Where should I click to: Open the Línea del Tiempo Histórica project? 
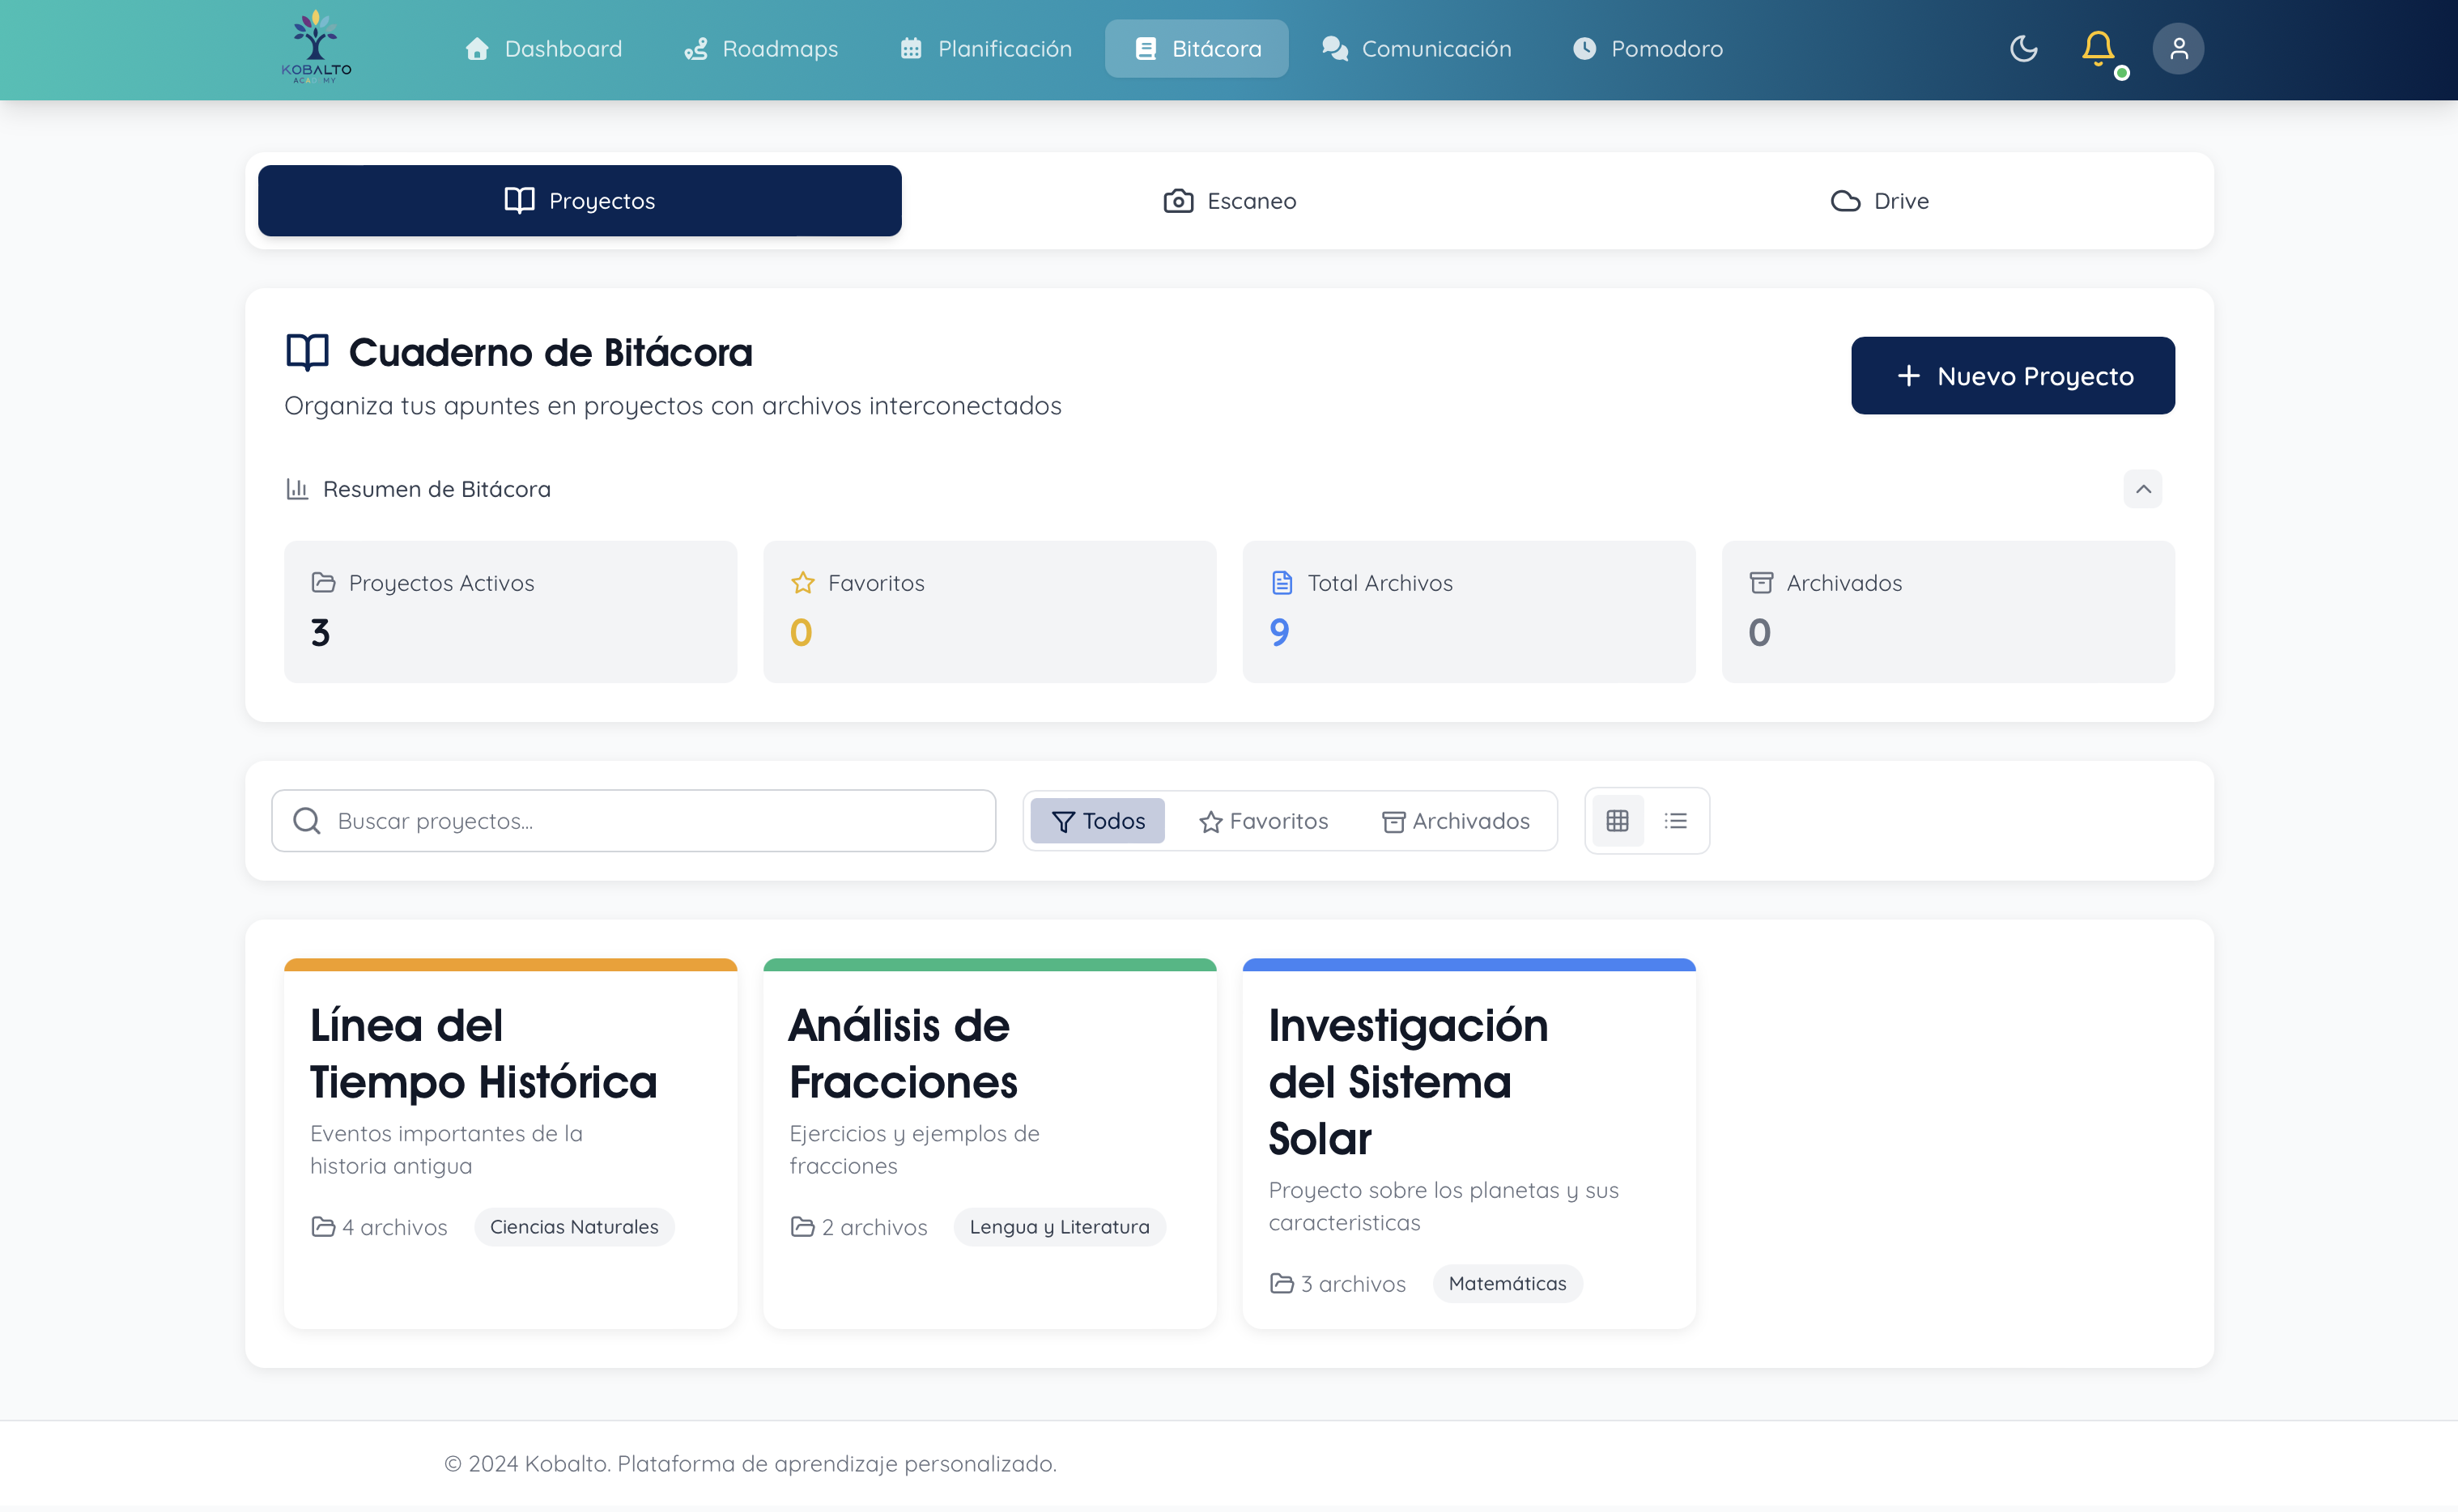click(x=483, y=1054)
